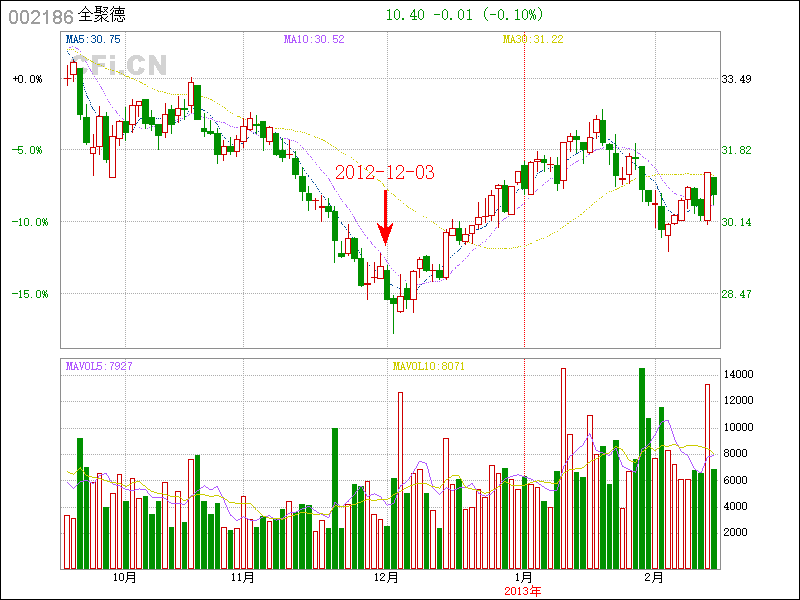Screen dimensions: 800x600
Task: Click the 14000 volume axis label
Action: pyautogui.click(x=739, y=374)
